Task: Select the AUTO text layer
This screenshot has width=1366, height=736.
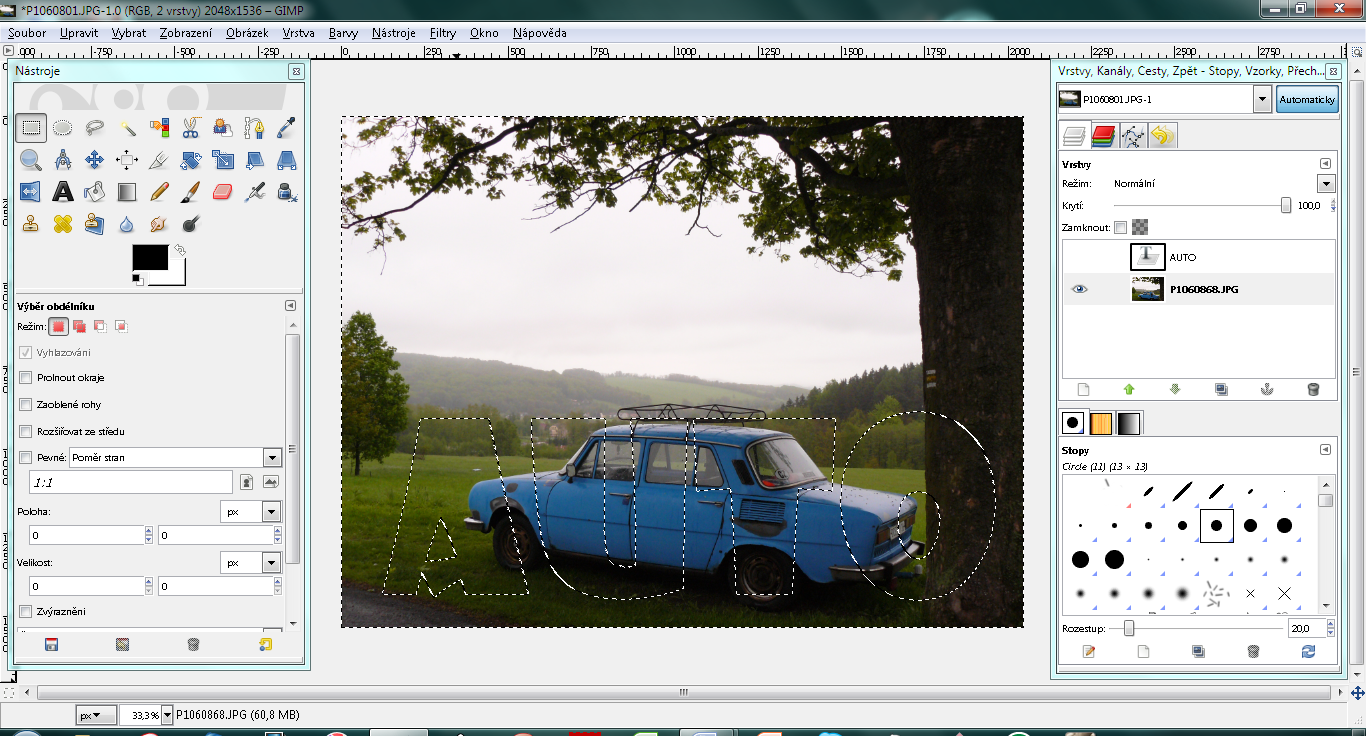Action: click(1182, 257)
